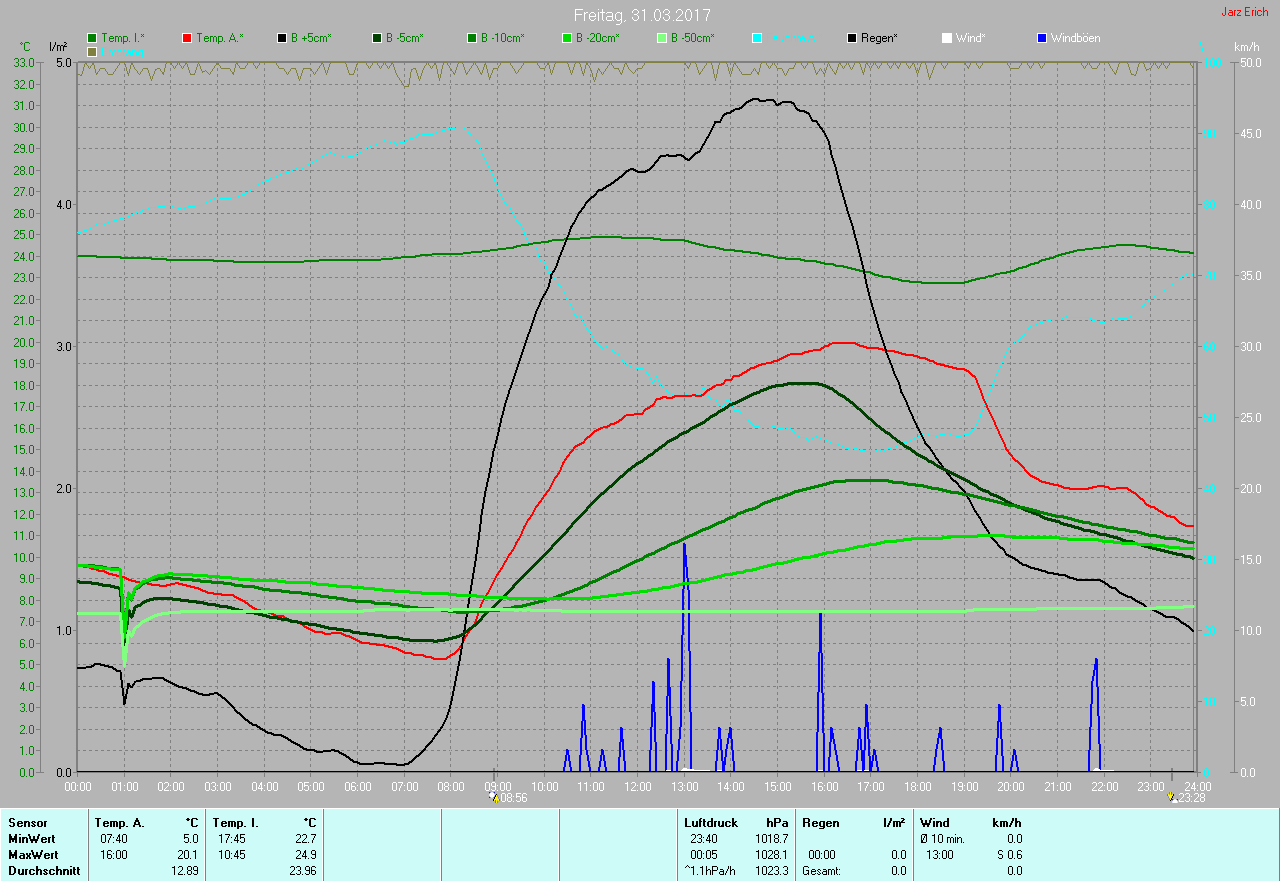Click the blue Windböen legend swatch
The width and height of the screenshot is (1280, 881).
tap(1042, 38)
